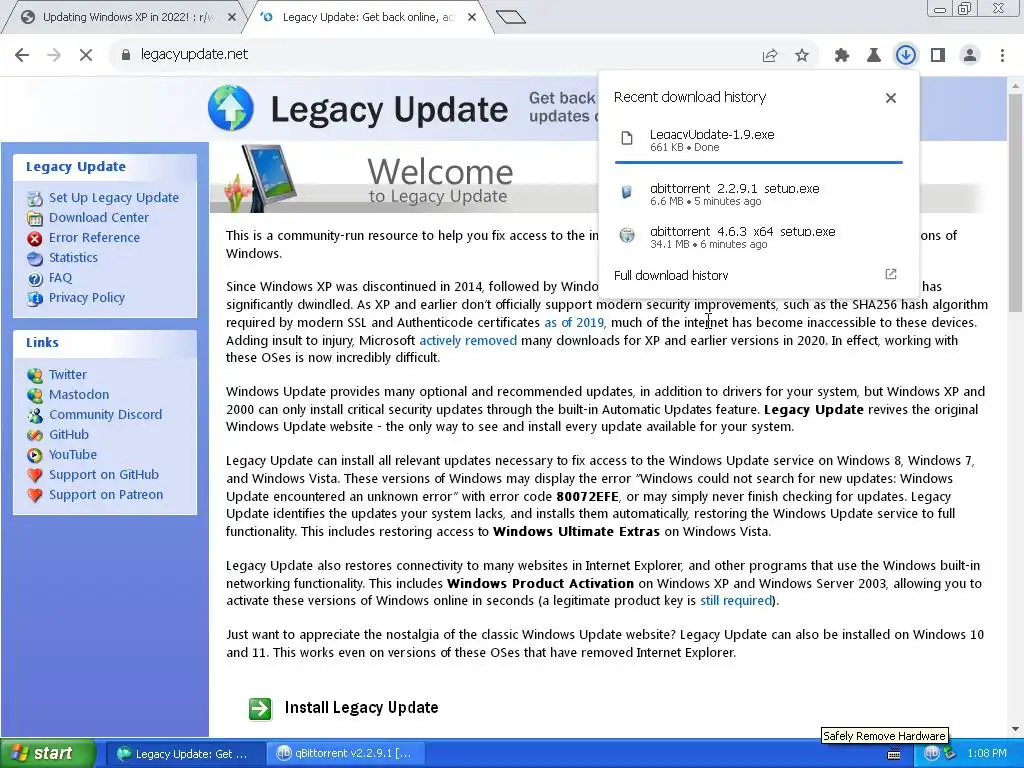Bookmark this page with the star icon
The image size is (1024, 768).
pyautogui.click(x=802, y=56)
